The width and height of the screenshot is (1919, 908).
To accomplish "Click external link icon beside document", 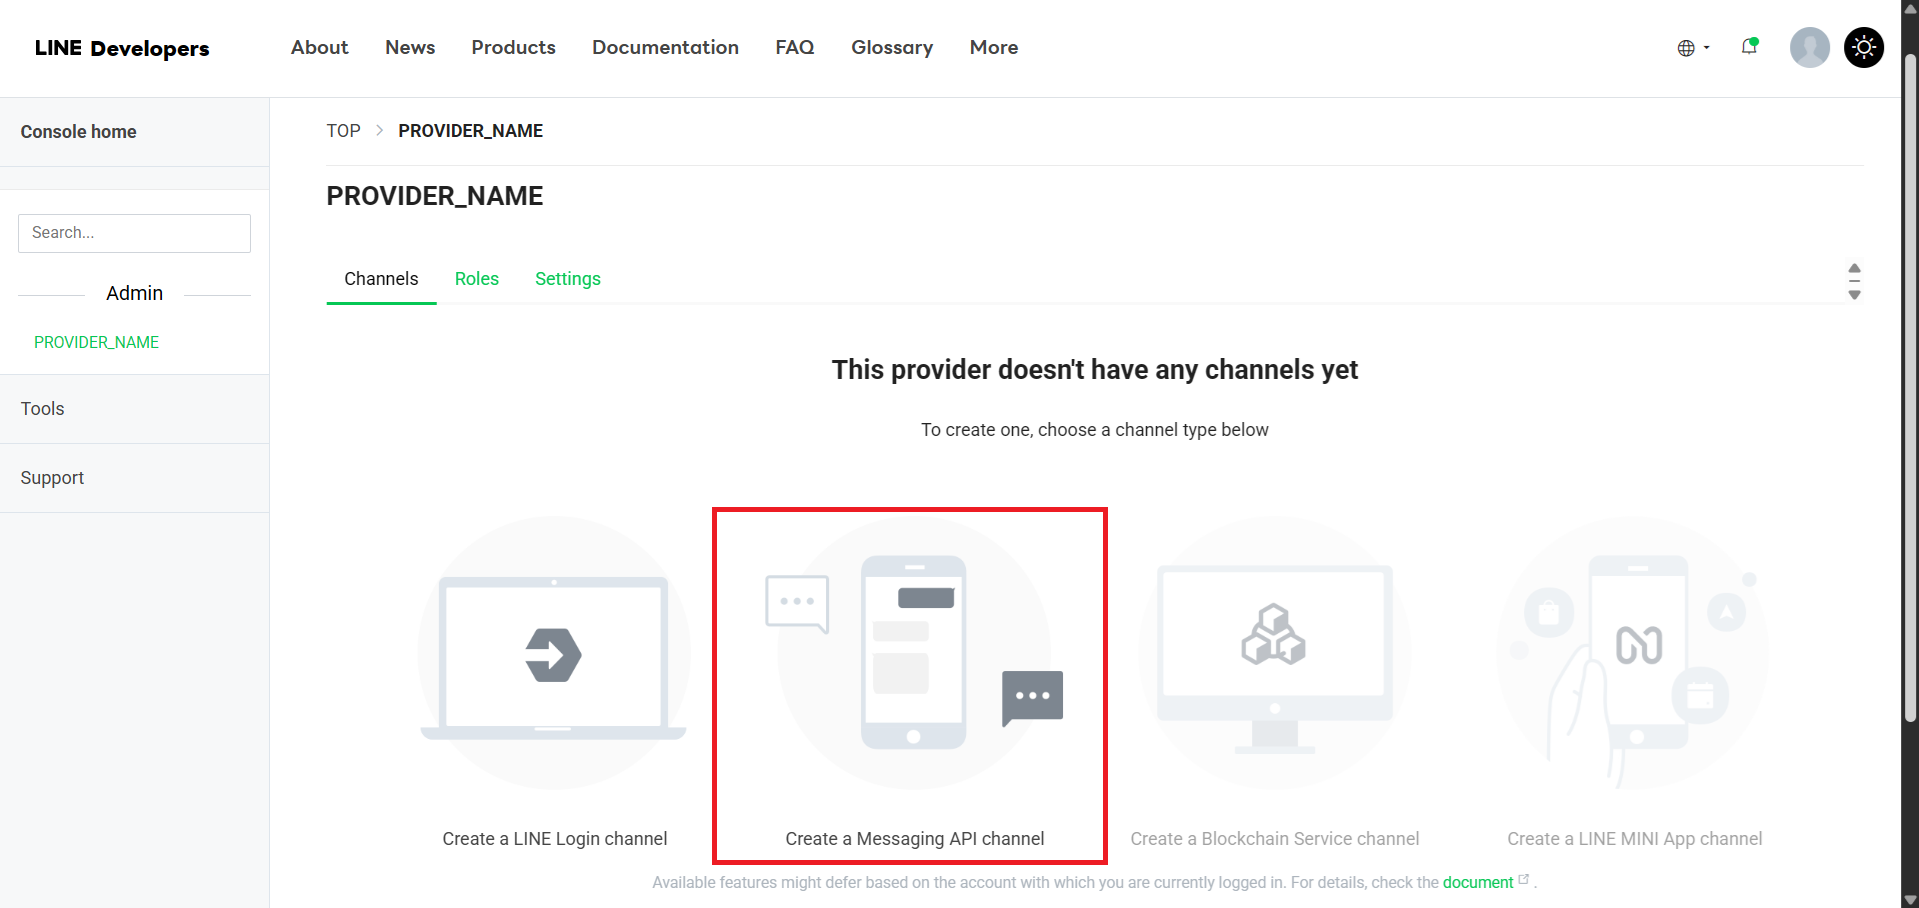I will coord(1524,880).
